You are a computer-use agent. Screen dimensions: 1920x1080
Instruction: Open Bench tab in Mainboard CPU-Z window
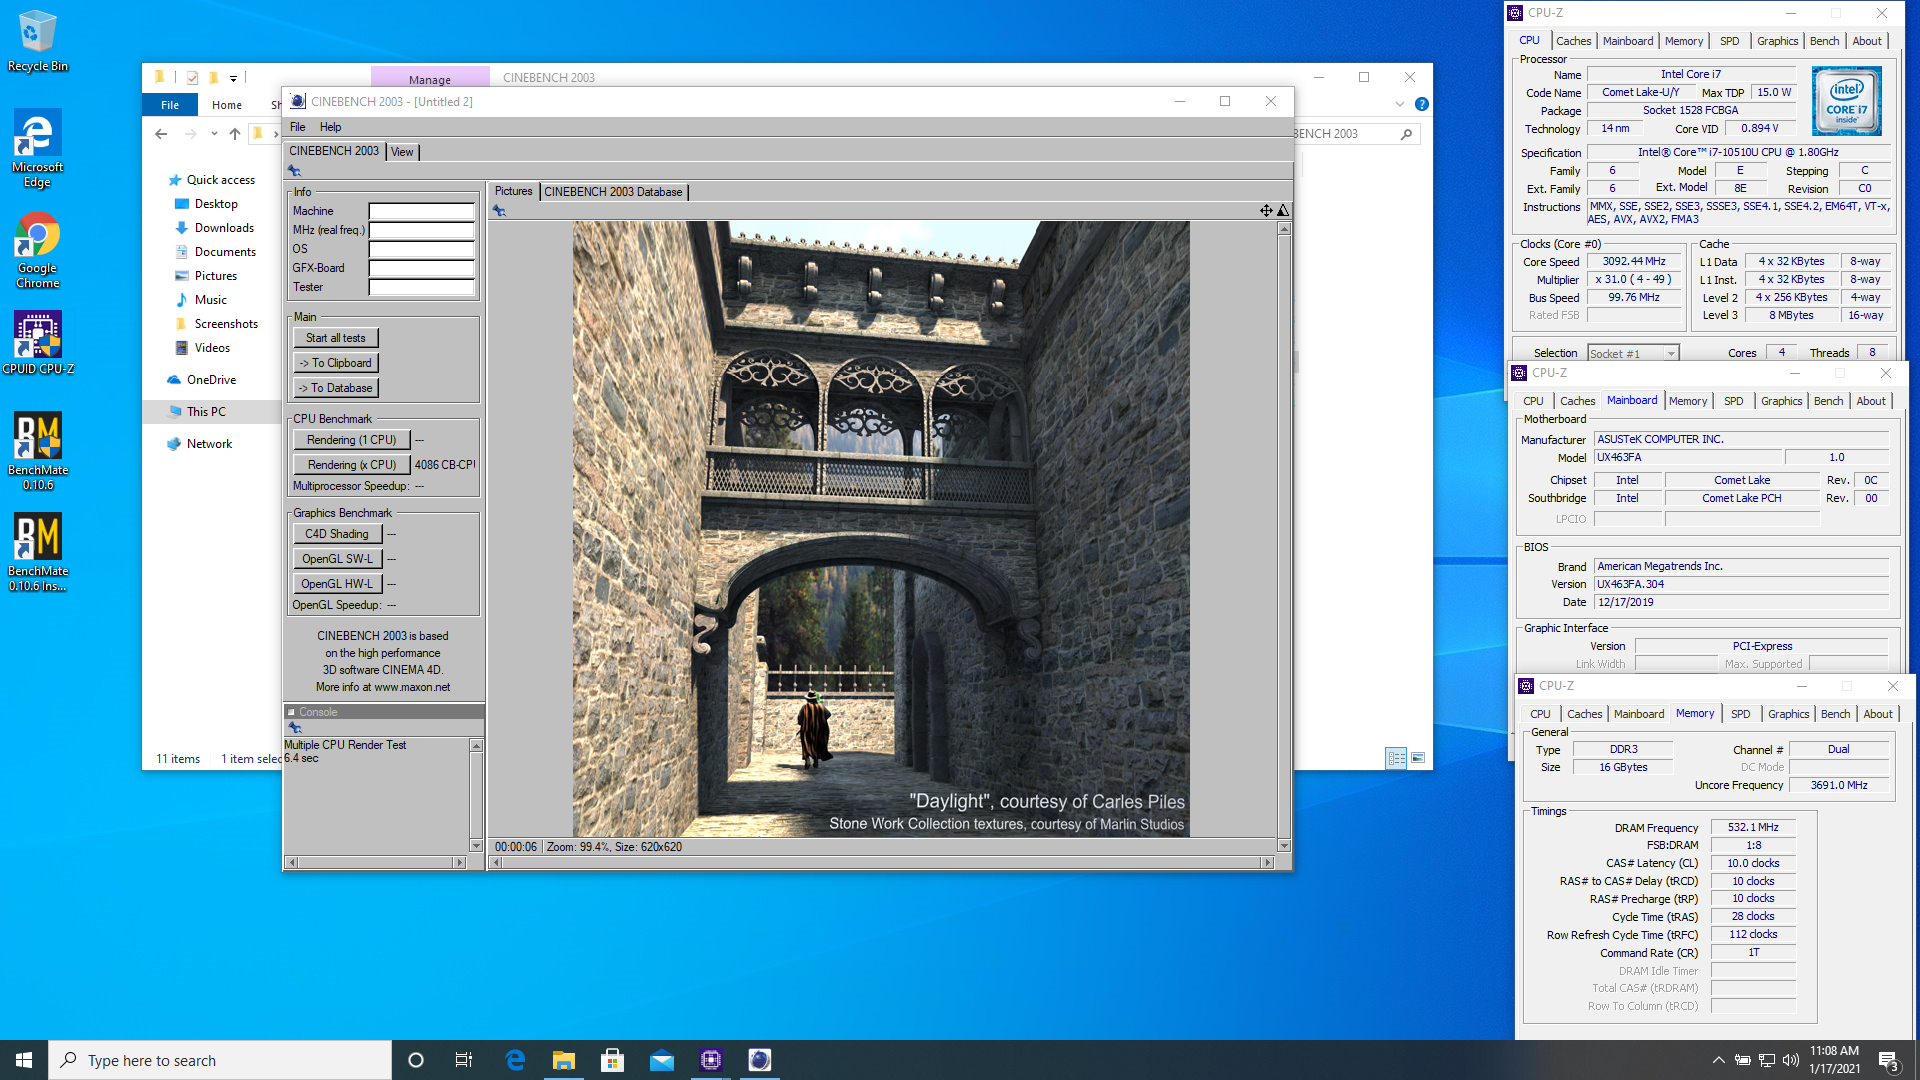tap(1828, 401)
